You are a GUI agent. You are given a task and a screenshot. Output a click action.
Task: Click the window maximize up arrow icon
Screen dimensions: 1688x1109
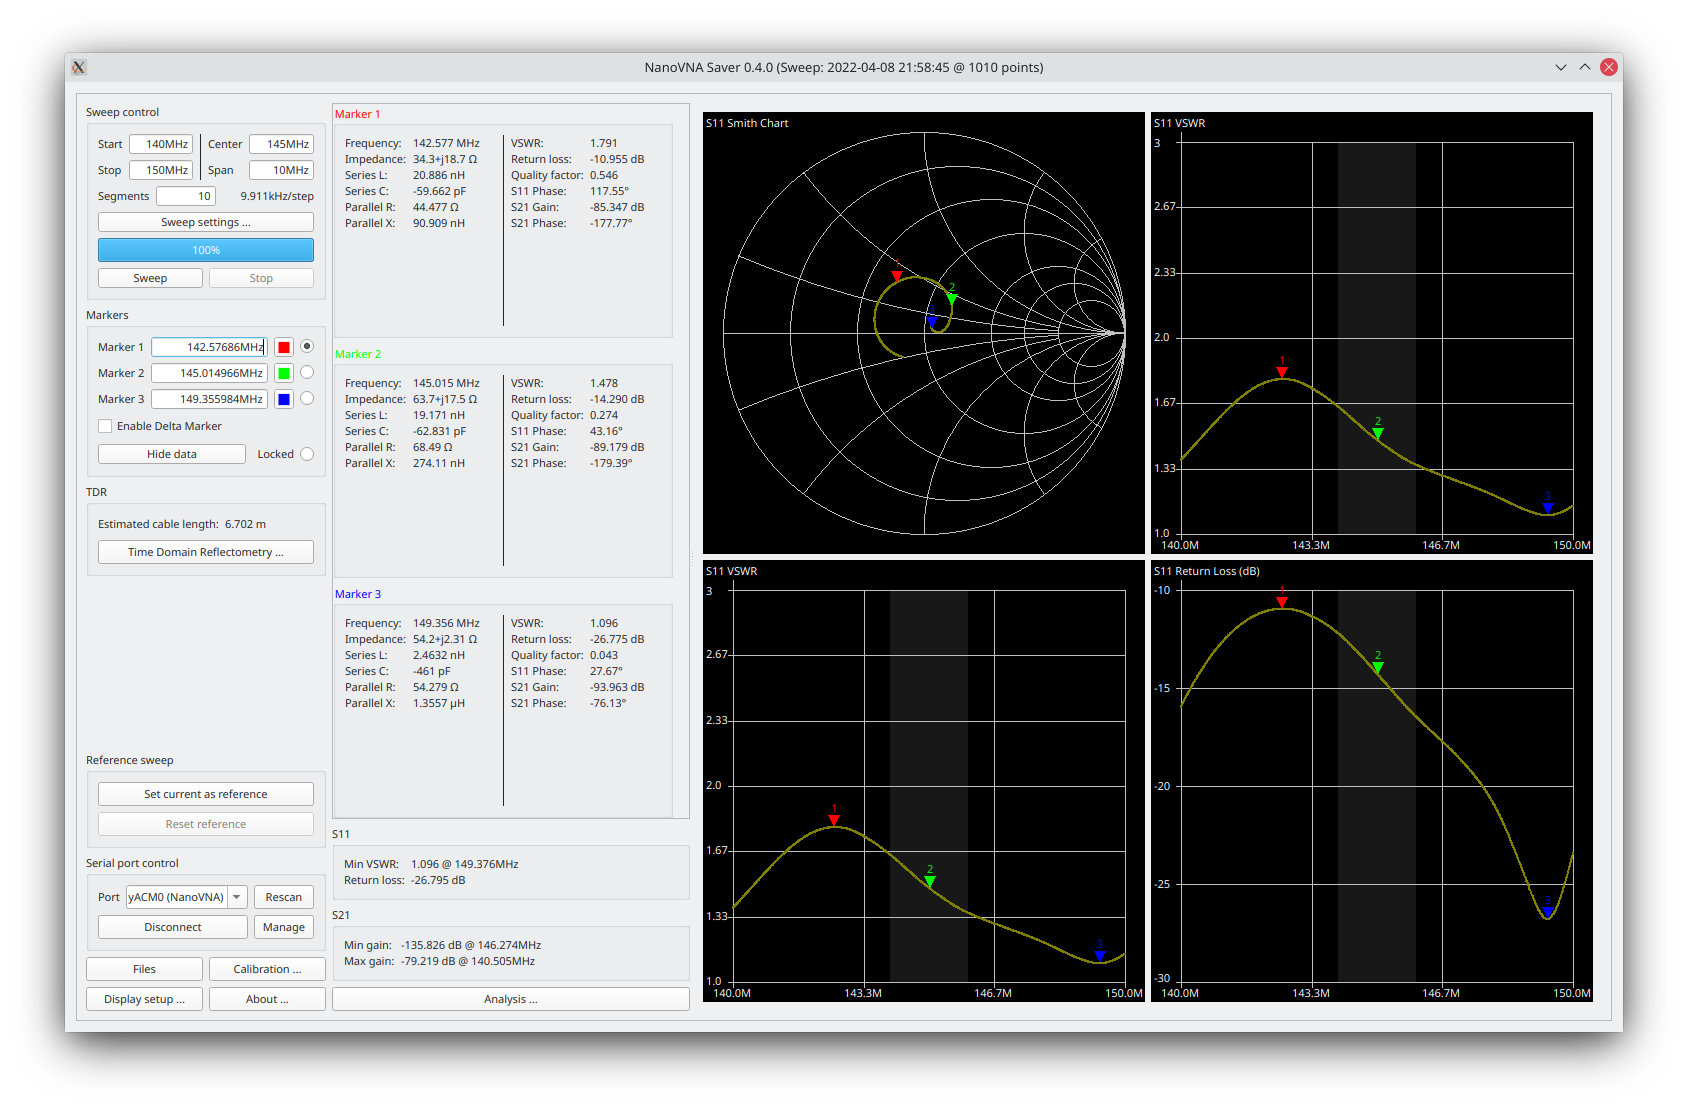(x=1585, y=67)
